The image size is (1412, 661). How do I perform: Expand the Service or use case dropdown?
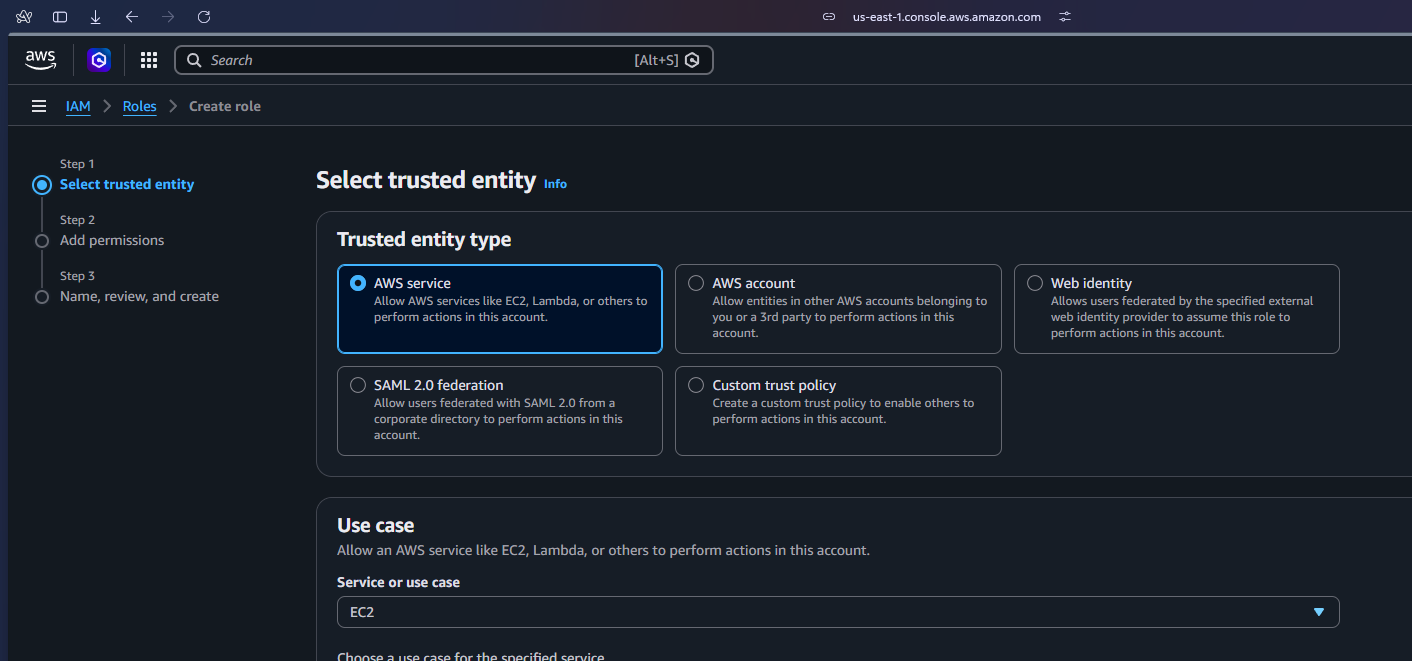[x=837, y=612]
